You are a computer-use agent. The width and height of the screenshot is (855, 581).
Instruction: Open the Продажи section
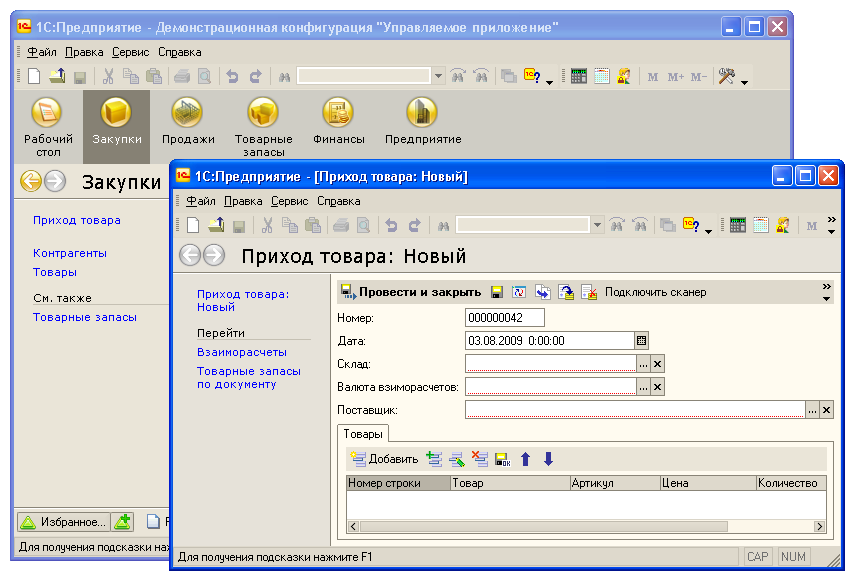click(188, 121)
